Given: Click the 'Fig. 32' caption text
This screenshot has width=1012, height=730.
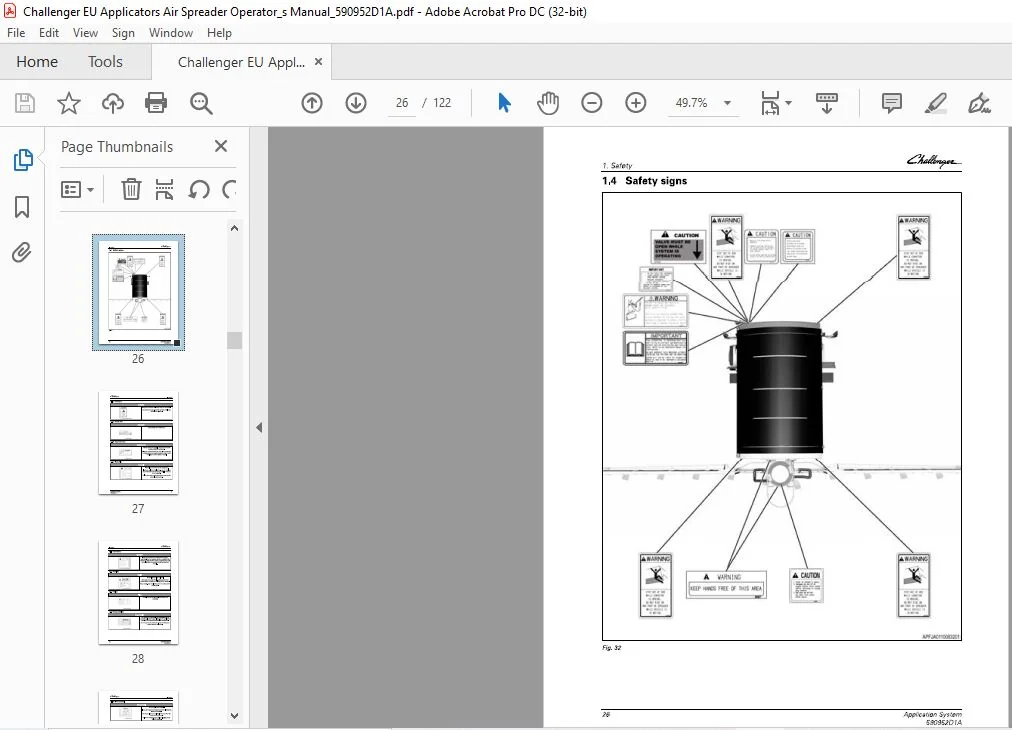Looking at the screenshot, I should (x=611, y=647).
